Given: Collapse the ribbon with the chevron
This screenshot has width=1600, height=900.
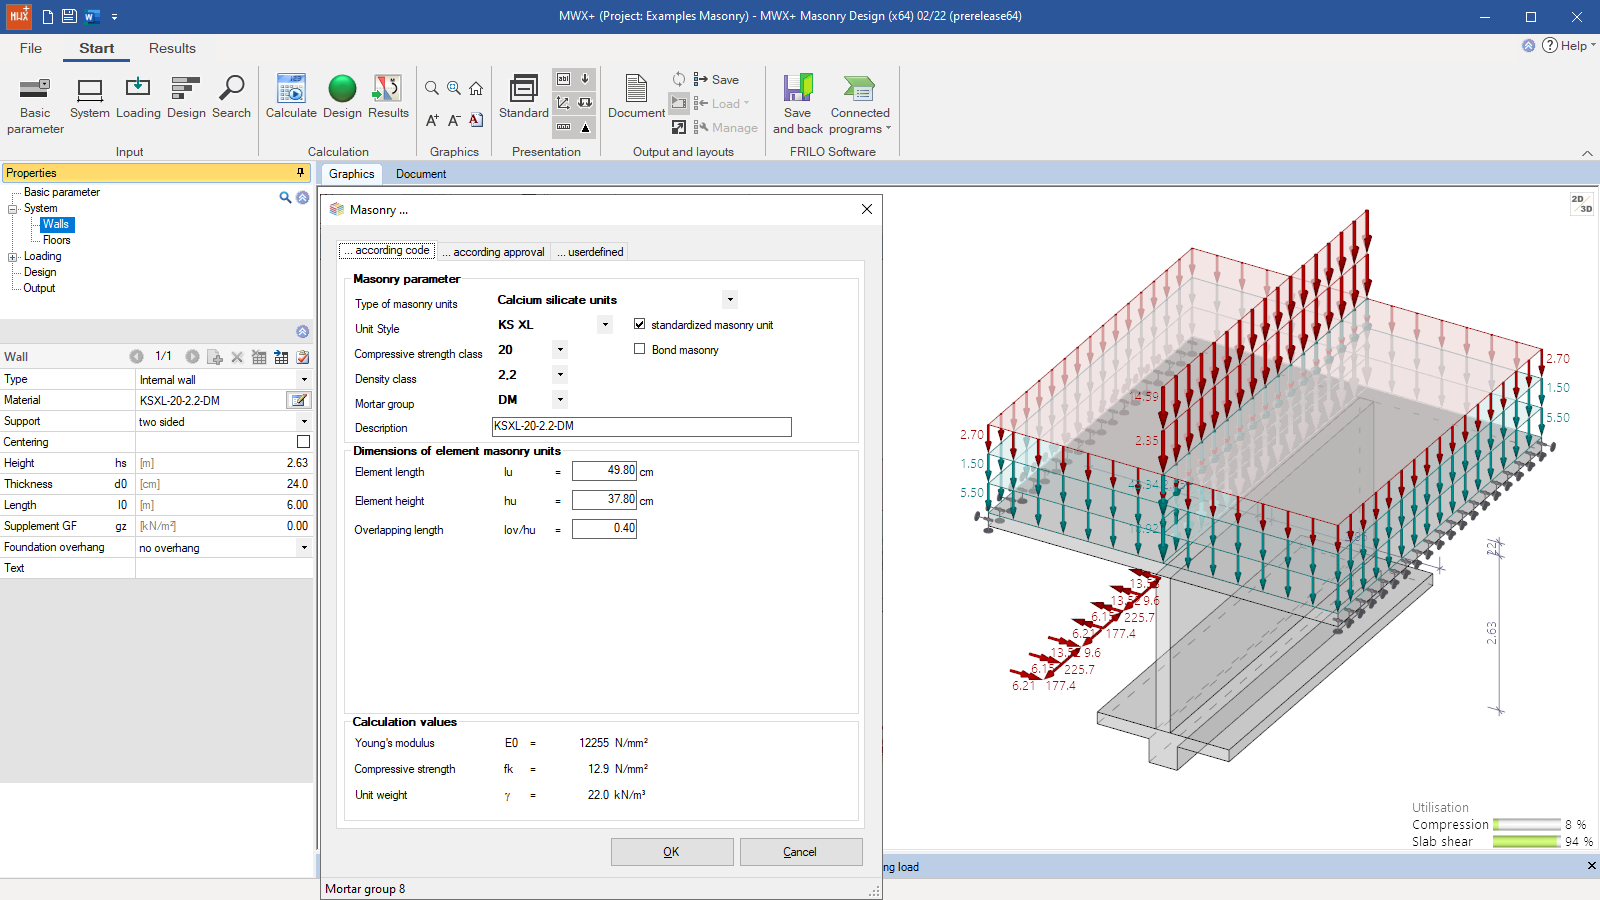Looking at the screenshot, I should pyautogui.click(x=1587, y=153).
